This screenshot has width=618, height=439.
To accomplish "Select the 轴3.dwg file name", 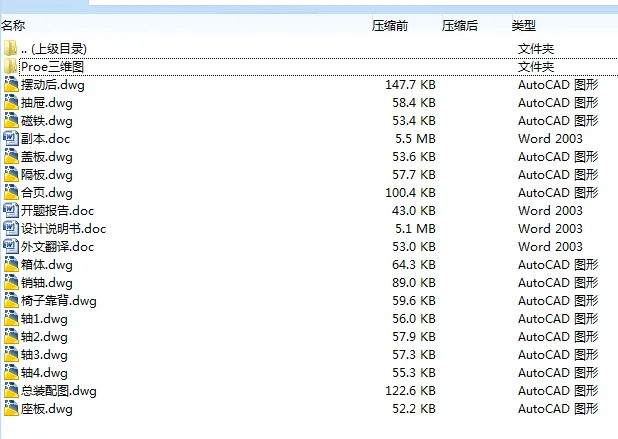I will click(44, 355).
